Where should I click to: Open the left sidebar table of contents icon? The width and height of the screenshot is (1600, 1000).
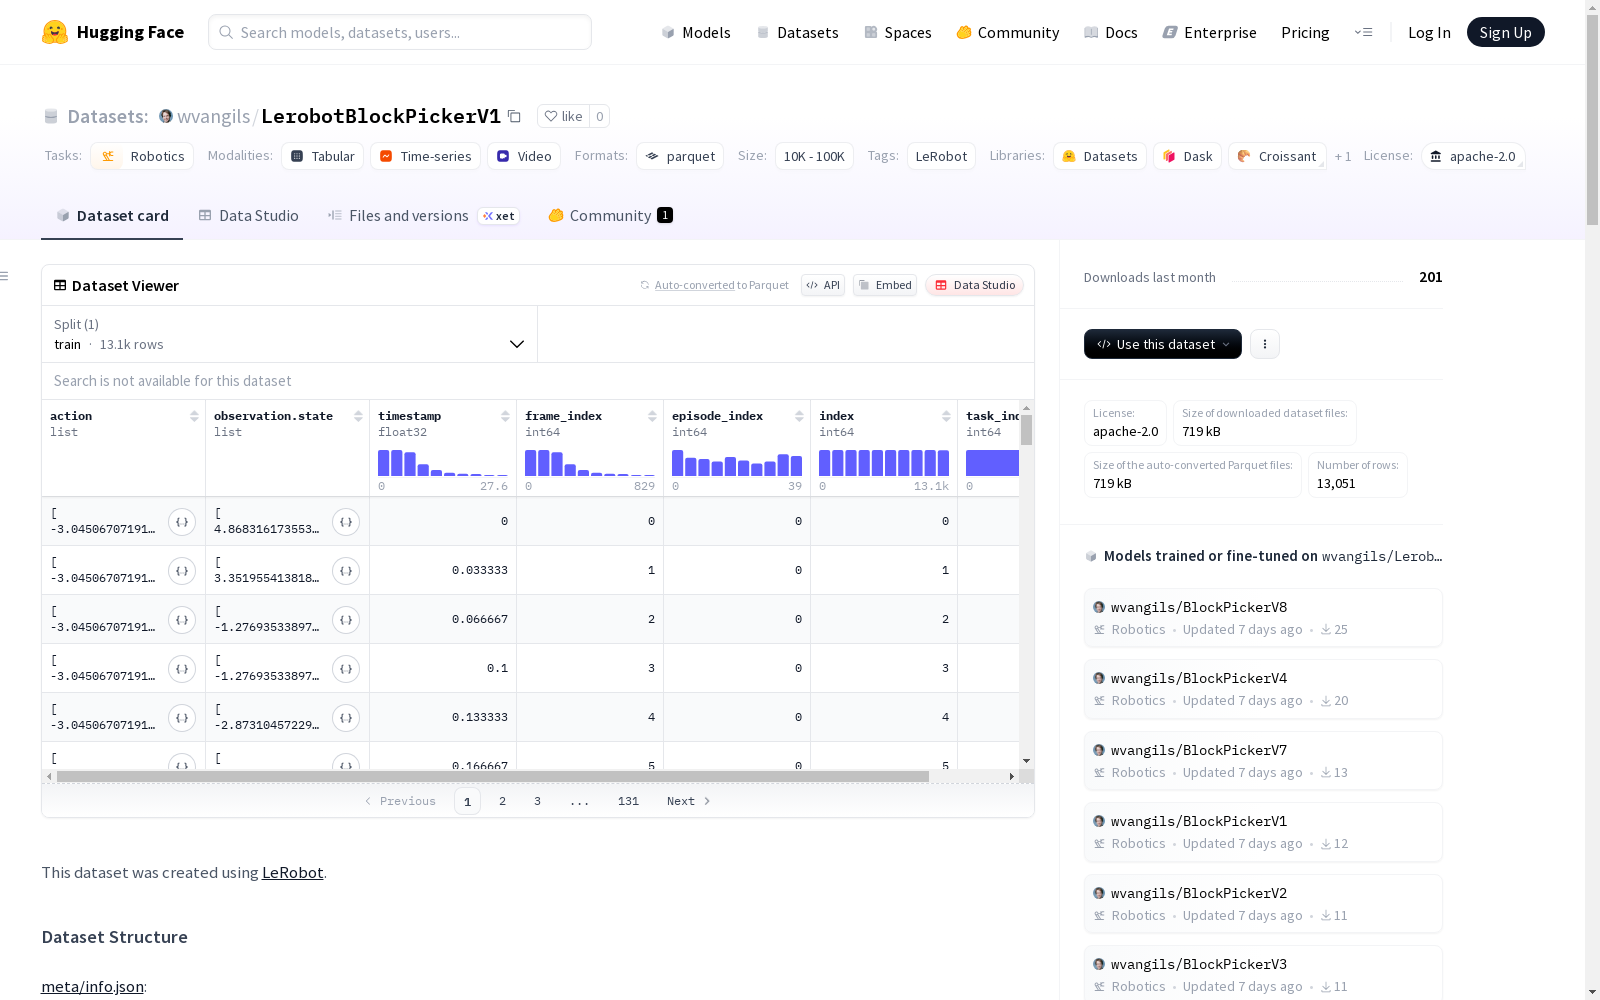5,276
